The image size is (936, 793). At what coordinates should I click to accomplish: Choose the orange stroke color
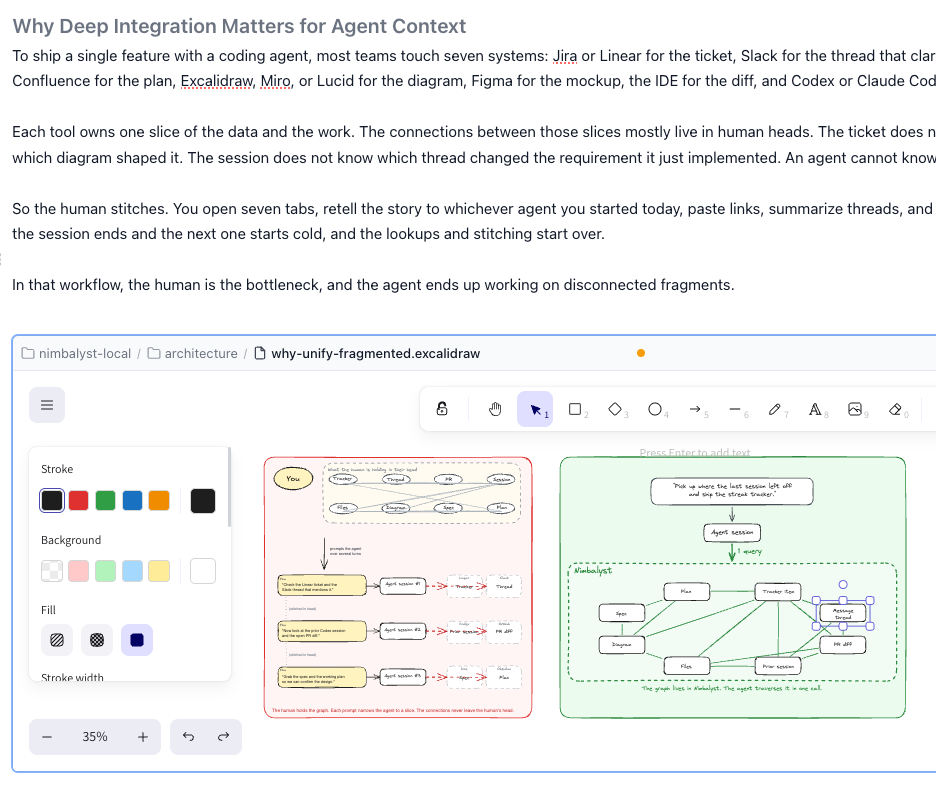click(x=159, y=500)
